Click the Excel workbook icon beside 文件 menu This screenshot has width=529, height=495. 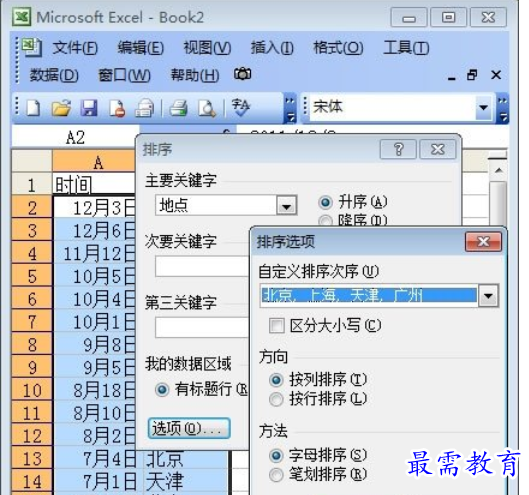[x=32, y=47]
